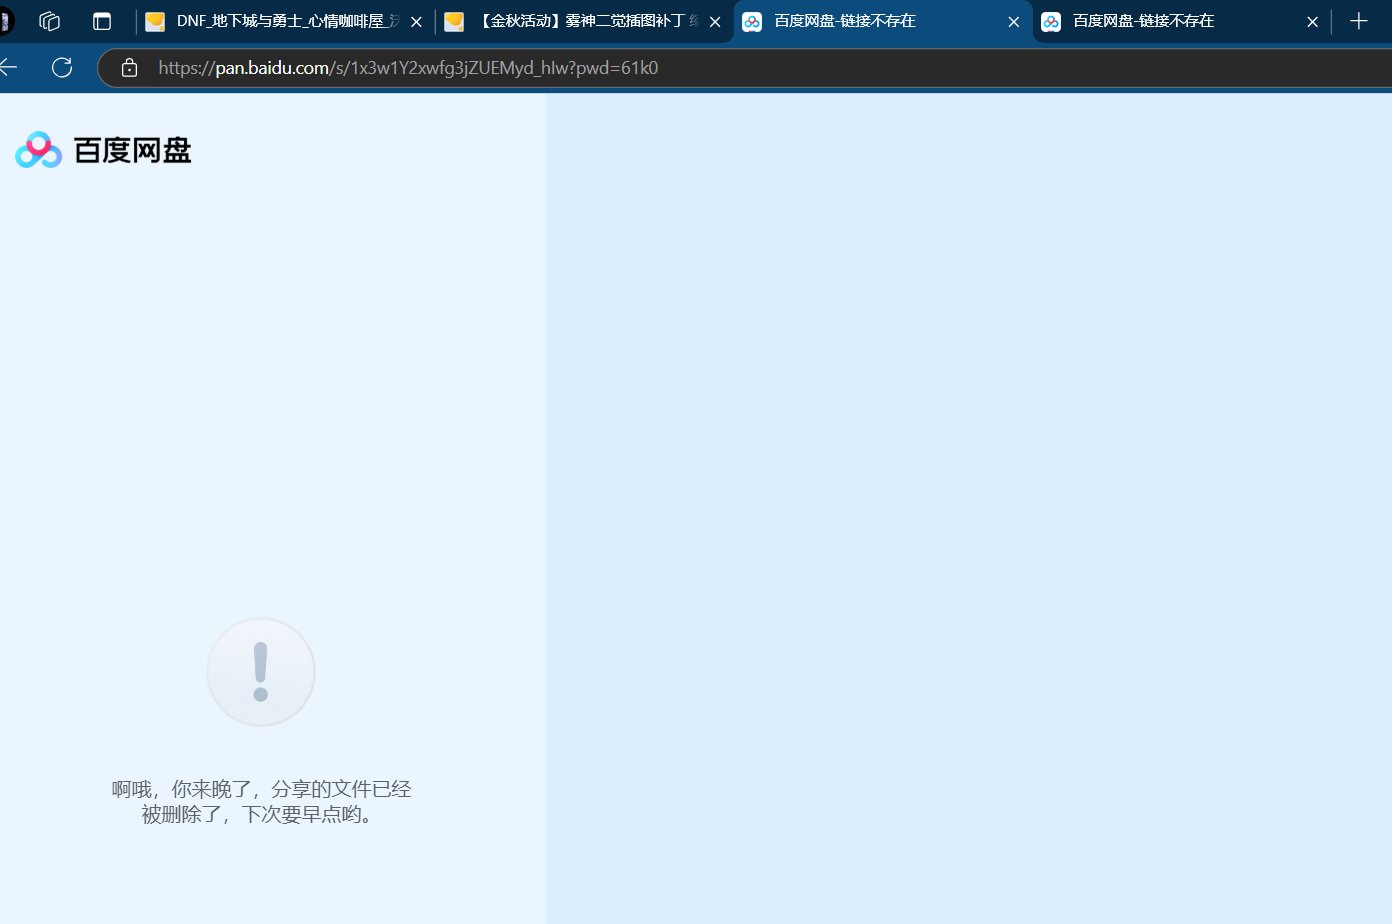This screenshot has width=1392, height=924.
Task: Click the exclamation mark warning icon
Action: pyautogui.click(x=261, y=672)
